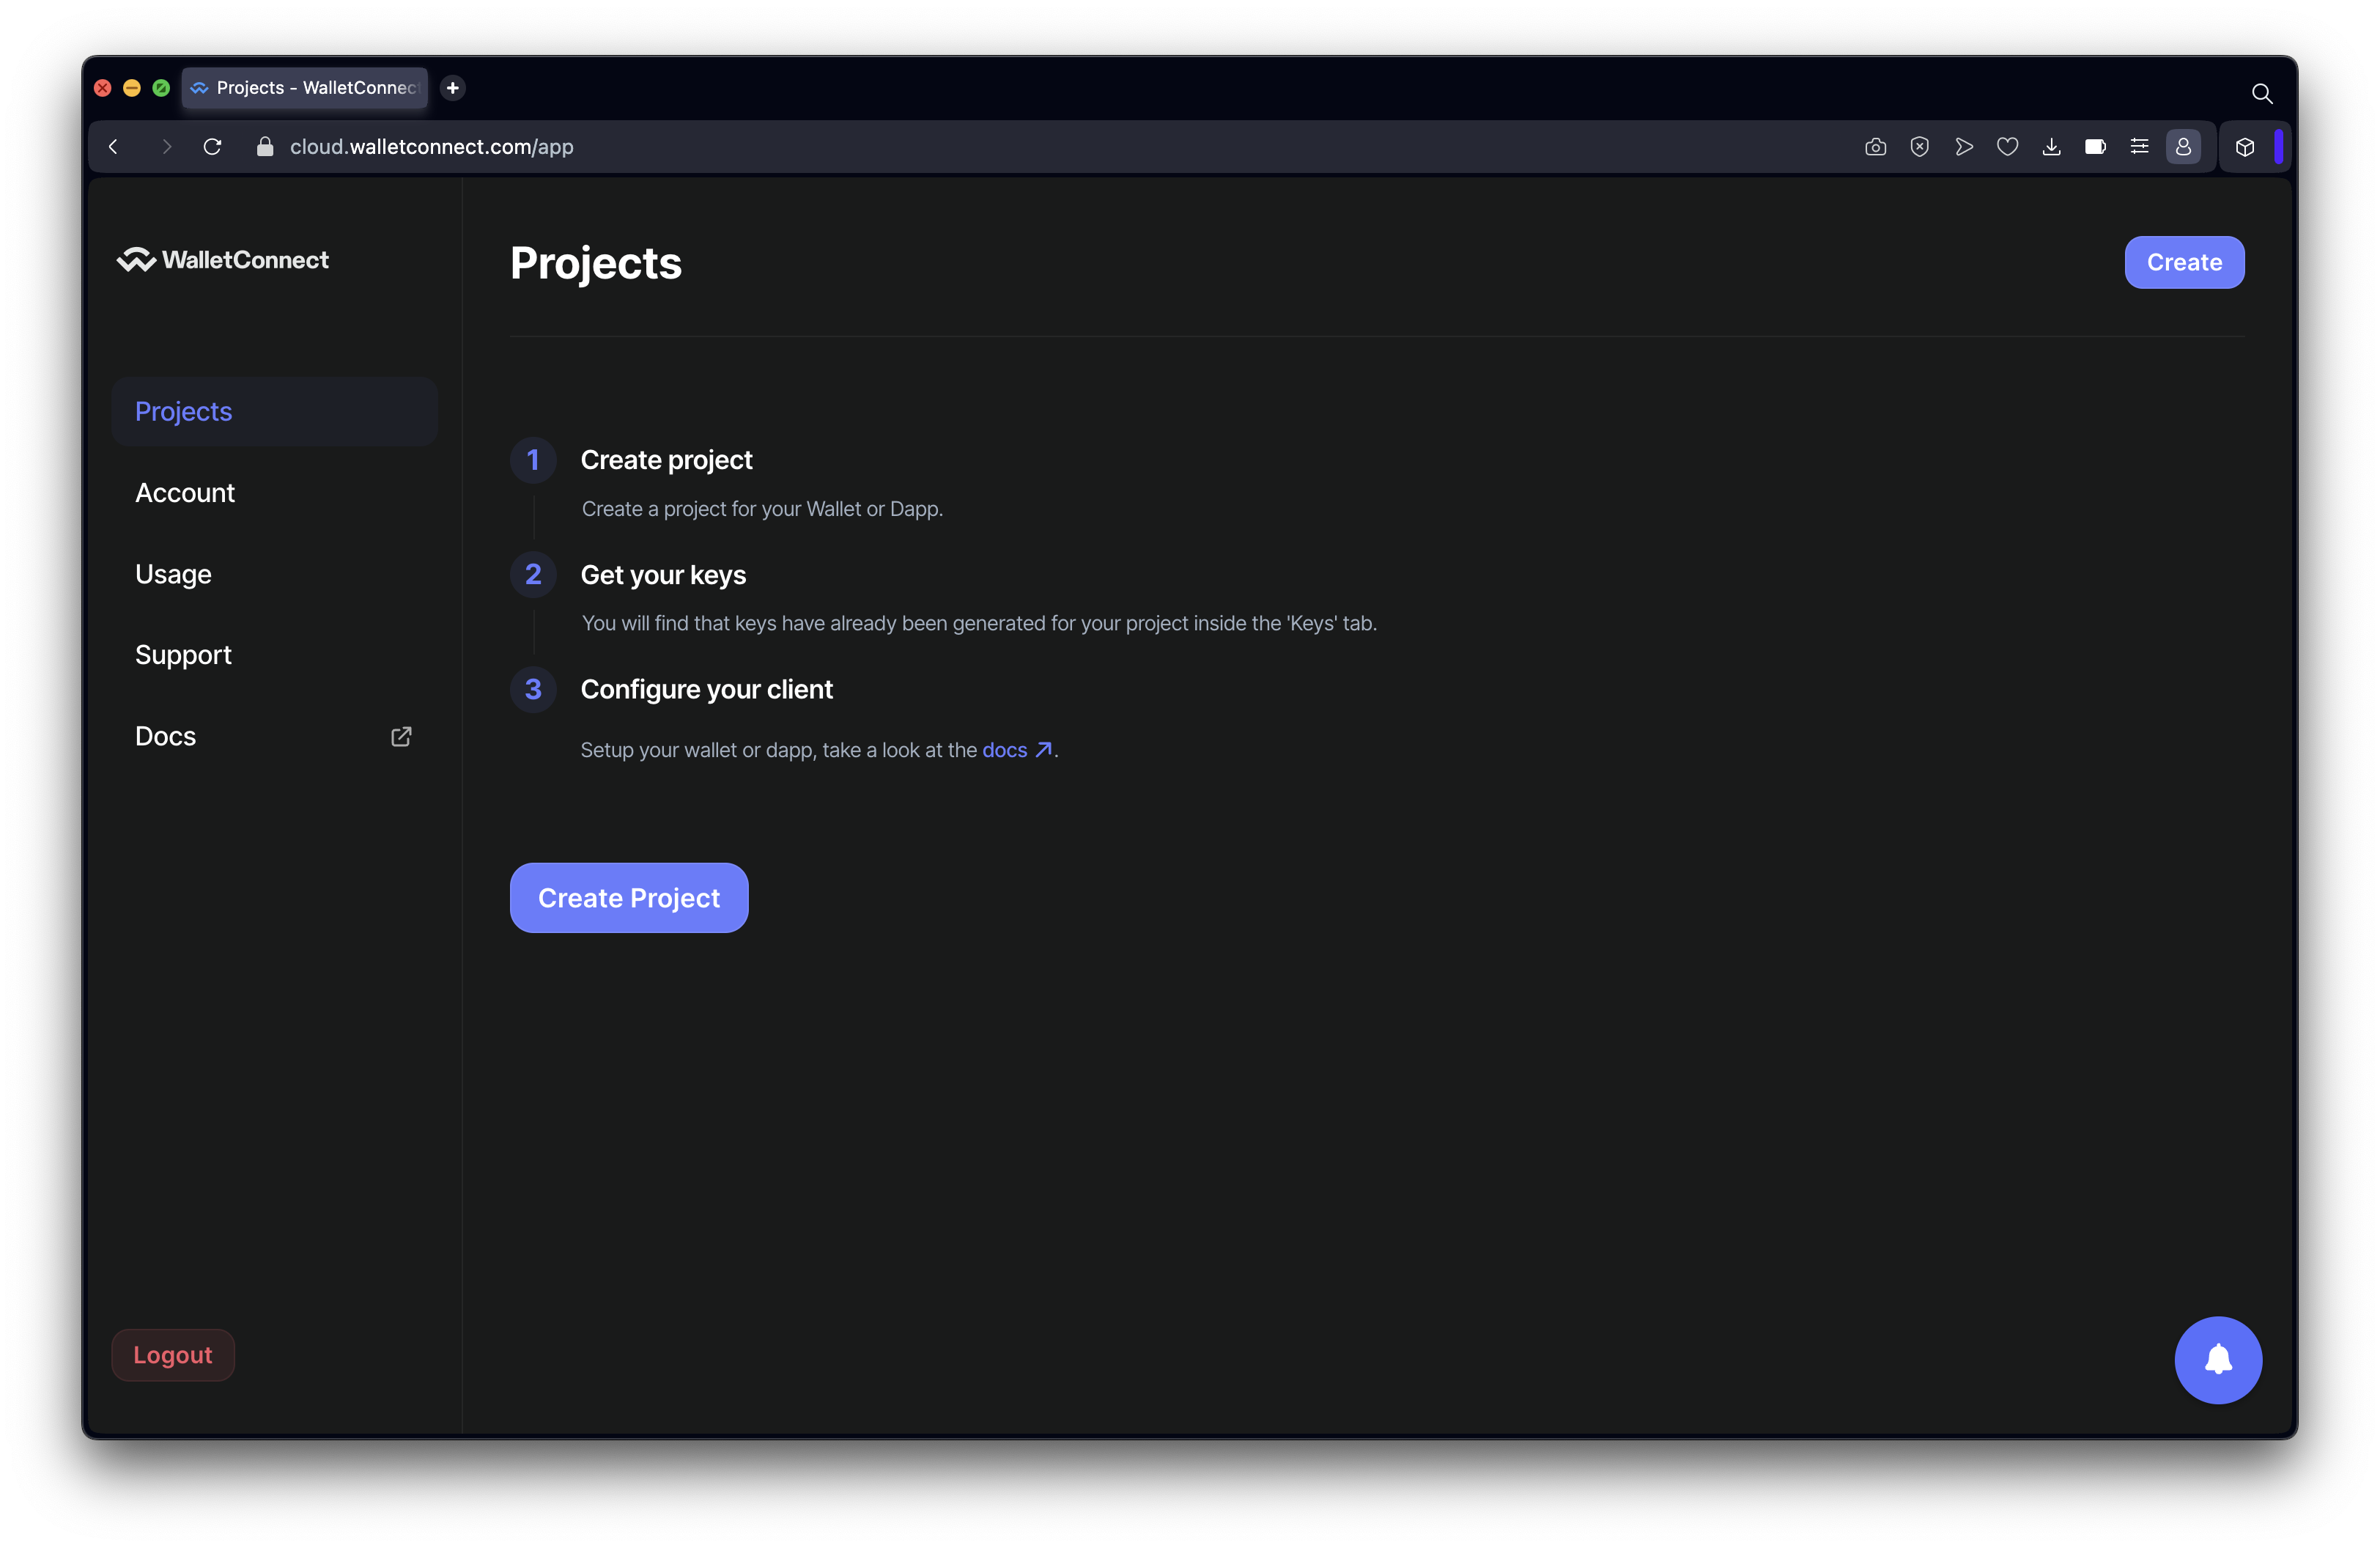
Task: Open Docs from the sidebar
Action: [274, 737]
